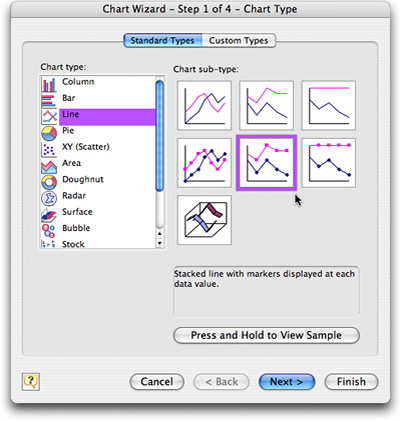Select the plain line sub-type thumbnail
The width and height of the screenshot is (400, 421).
point(204,105)
